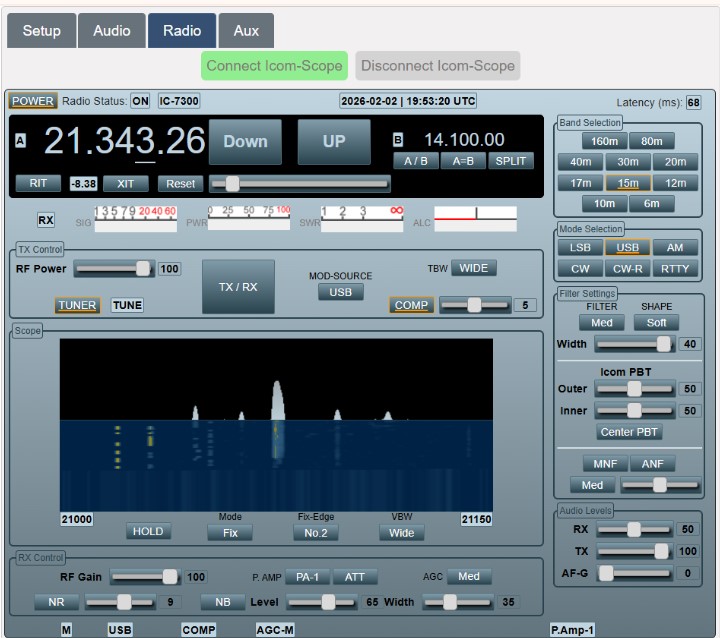Click HOLD under the scope
This screenshot has height=638, width=720.
pos(148,532)
